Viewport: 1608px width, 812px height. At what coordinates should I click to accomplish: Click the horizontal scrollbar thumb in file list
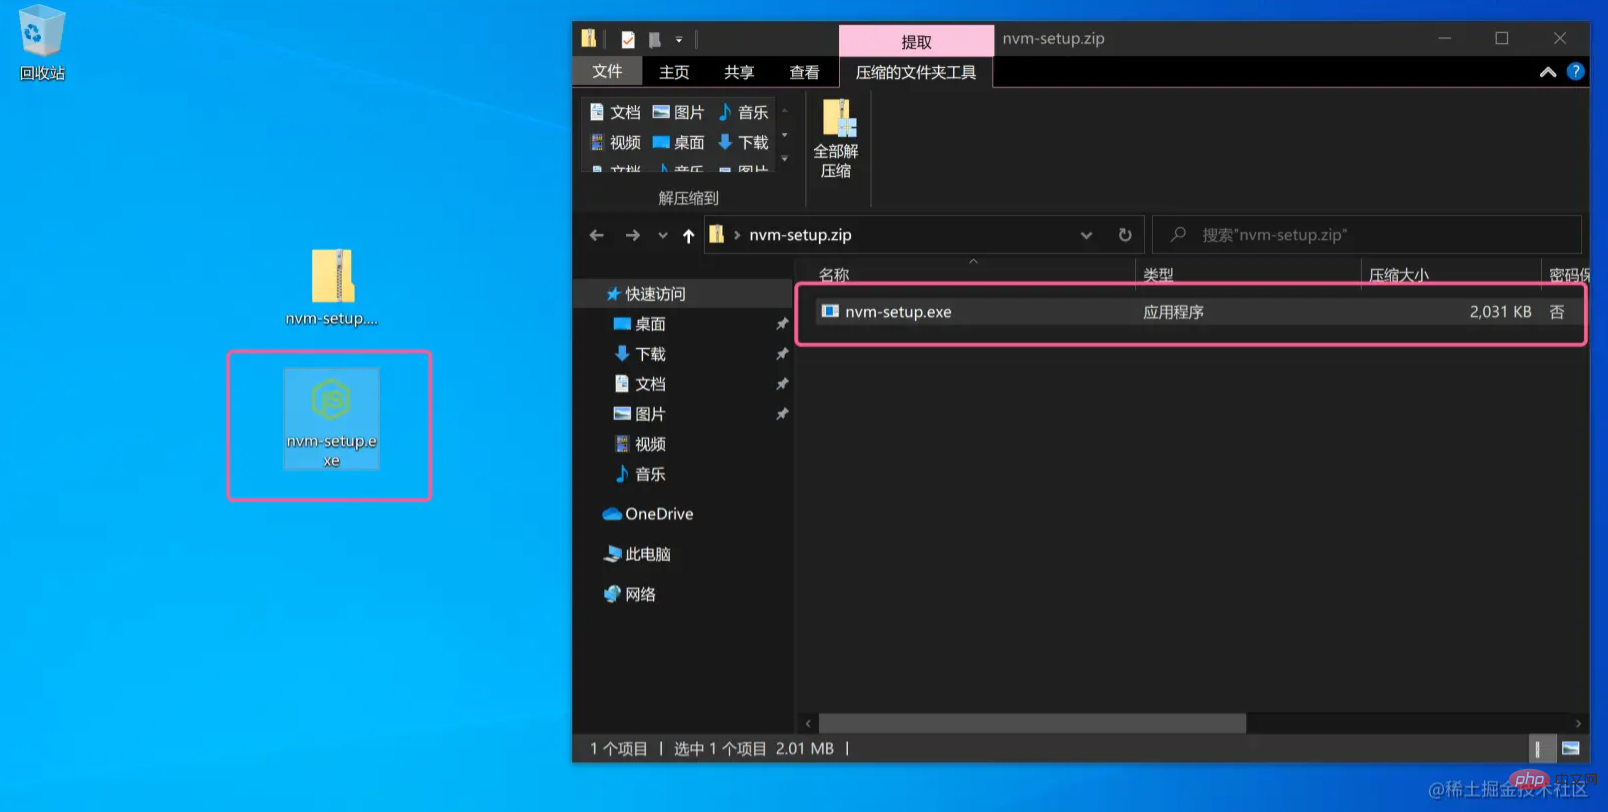click(x=1032, y=723)
